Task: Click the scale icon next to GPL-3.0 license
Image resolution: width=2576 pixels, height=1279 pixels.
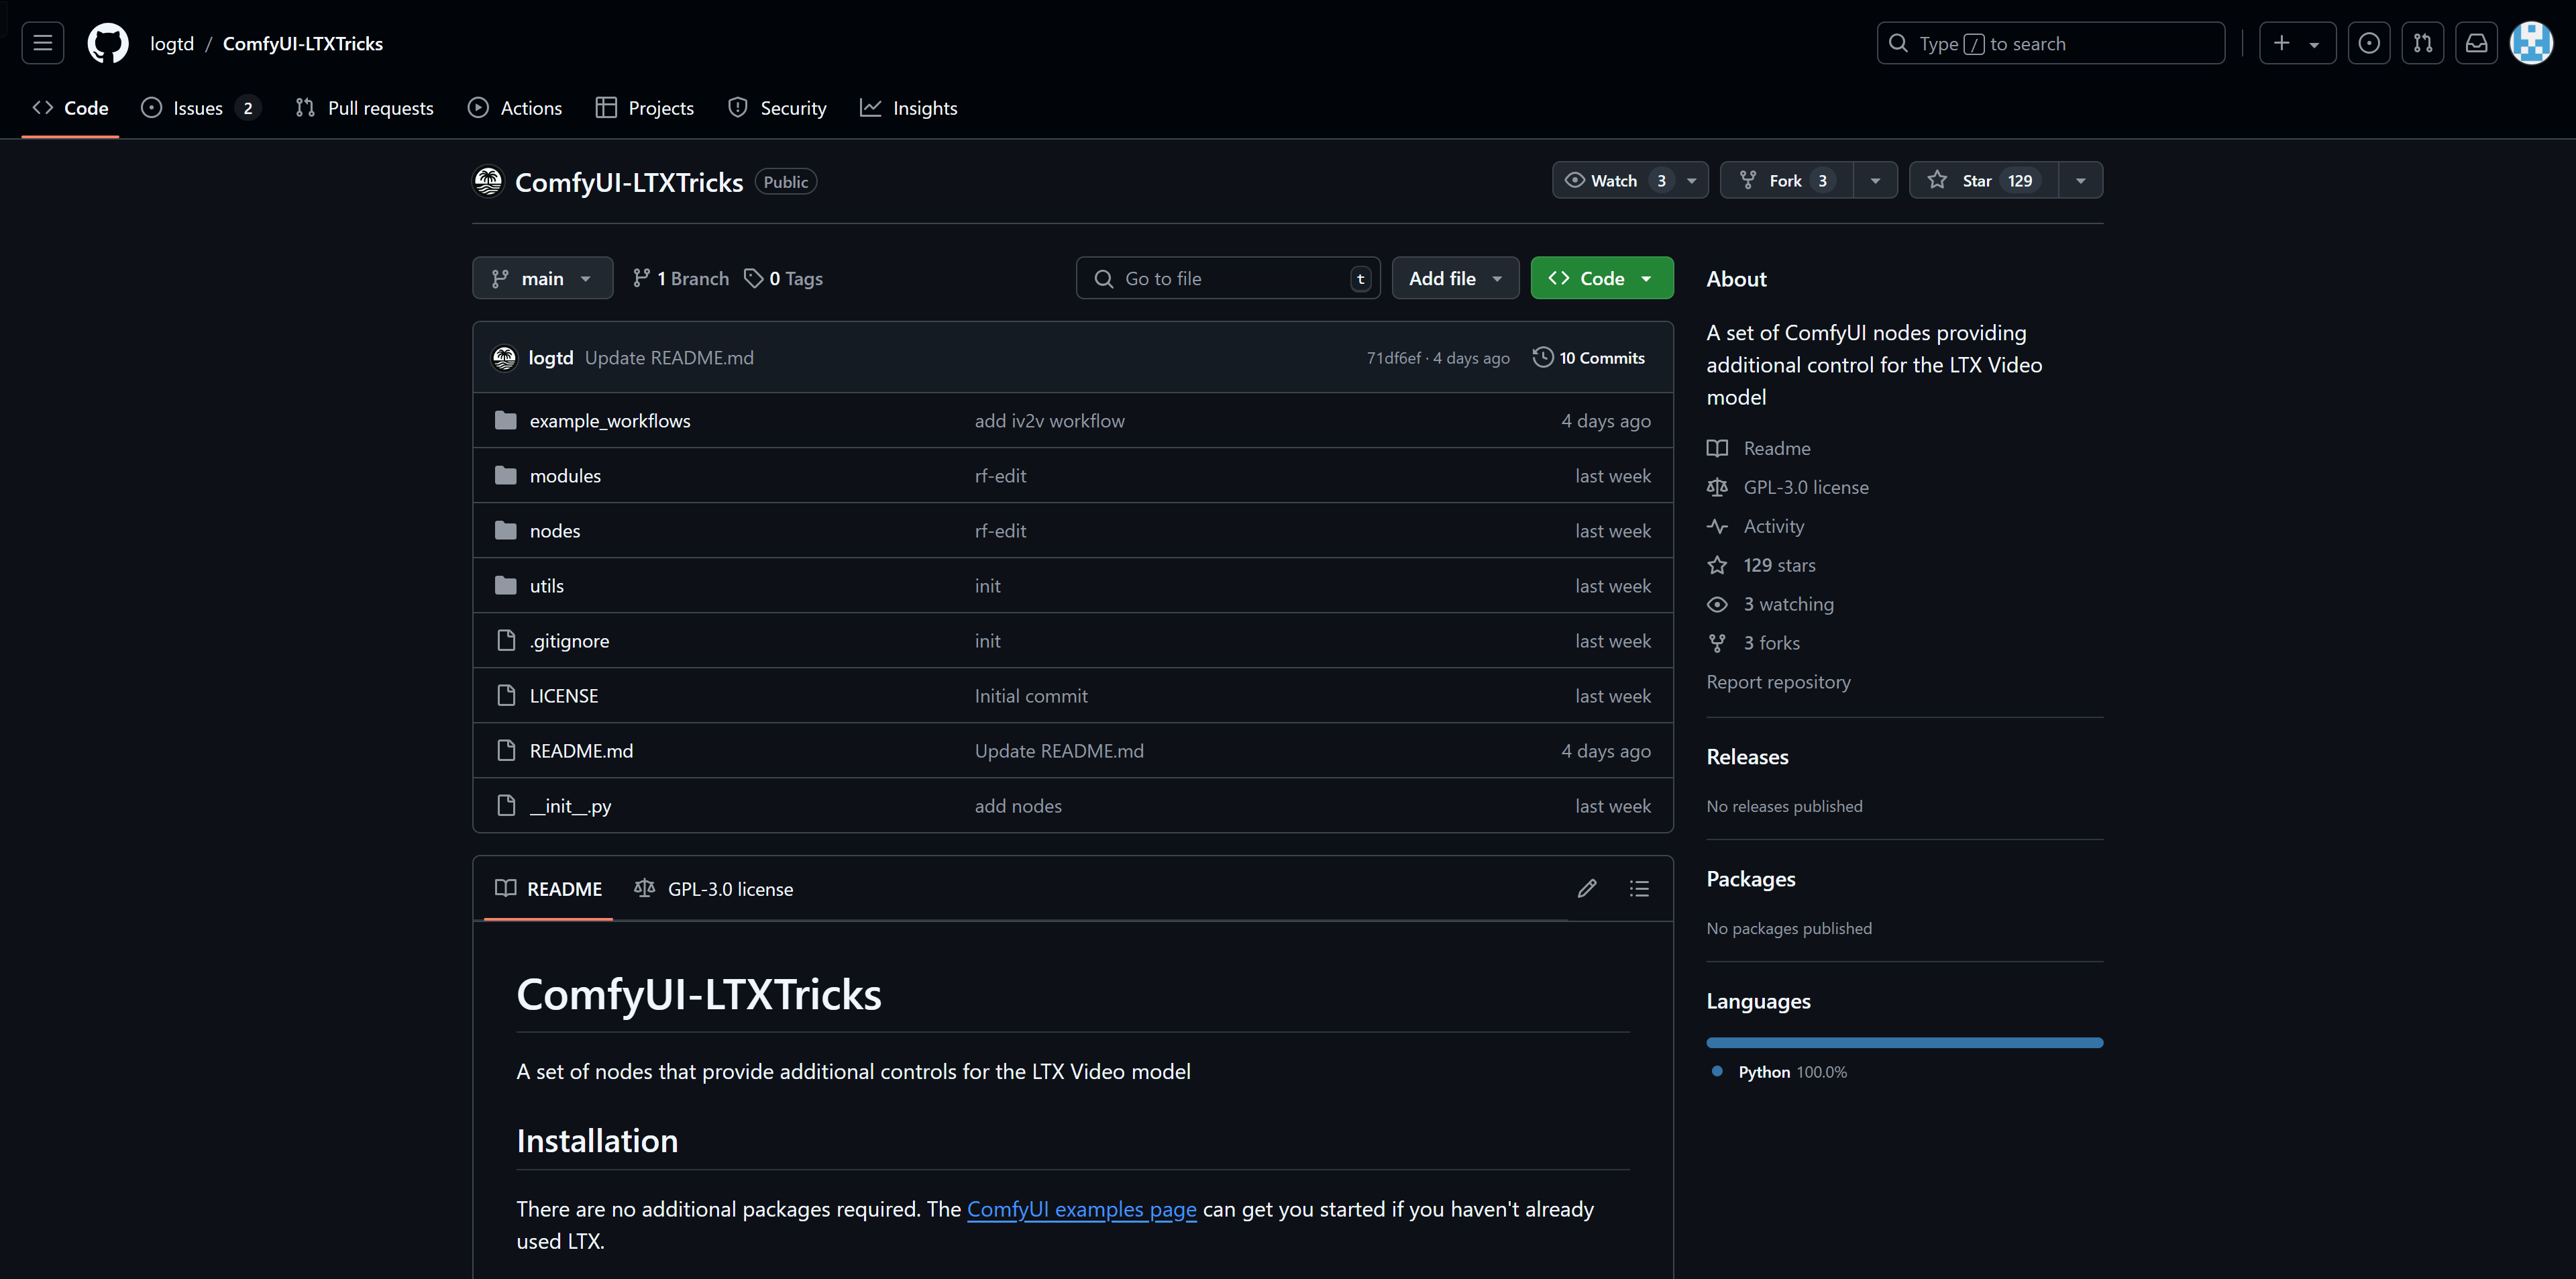Action: (1717, 487)
